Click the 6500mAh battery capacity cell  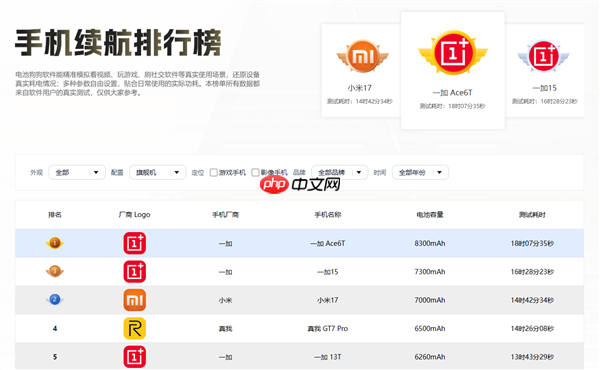pyautogui.click(x=430, y=328)
